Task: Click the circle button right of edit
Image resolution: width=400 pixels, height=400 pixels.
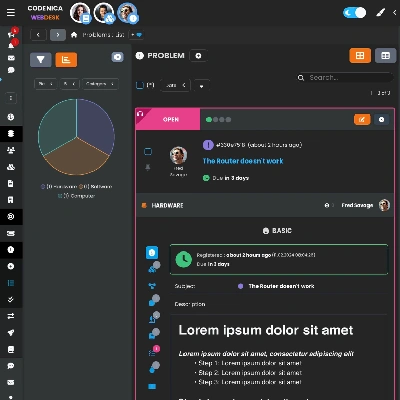Action: pos(382,119)
